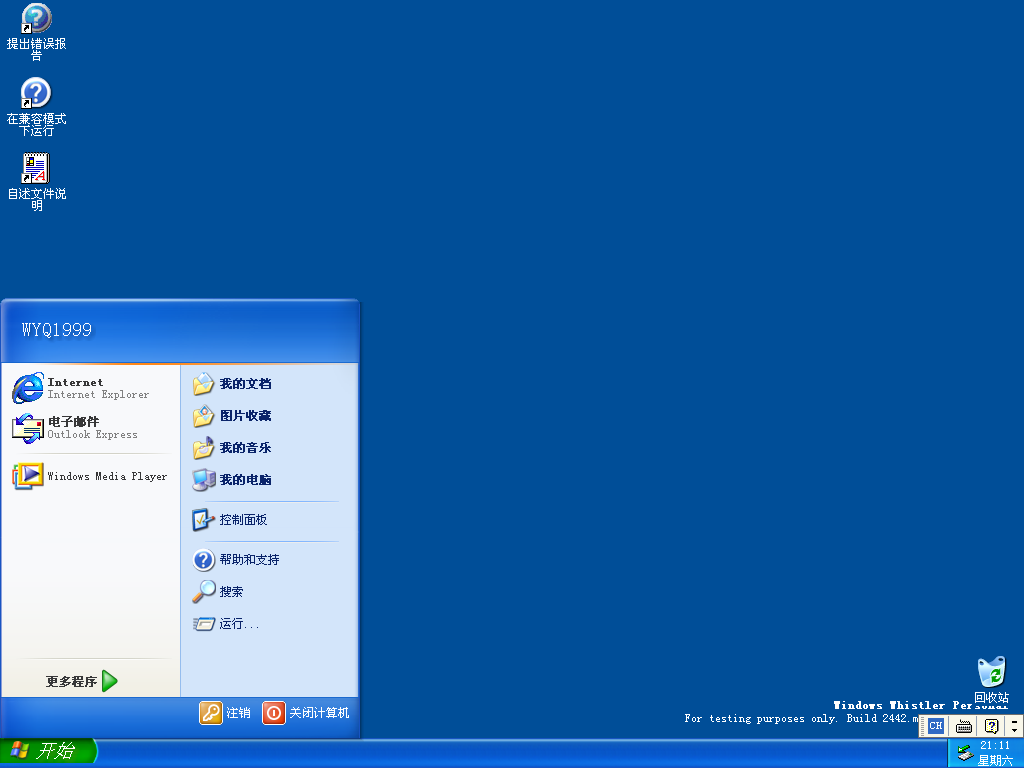Click the keyboard icon on language bar

963,726
